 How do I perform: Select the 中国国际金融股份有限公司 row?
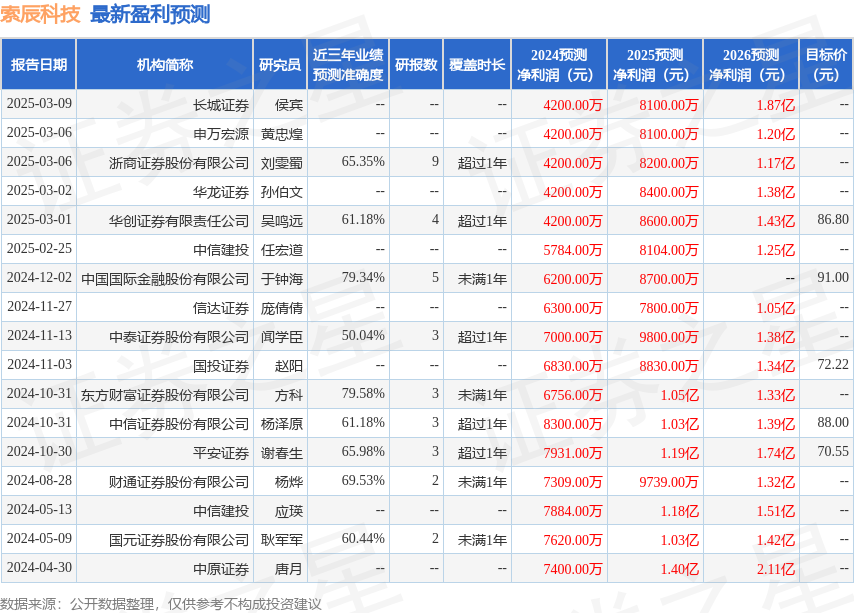(x=165, y=279)
